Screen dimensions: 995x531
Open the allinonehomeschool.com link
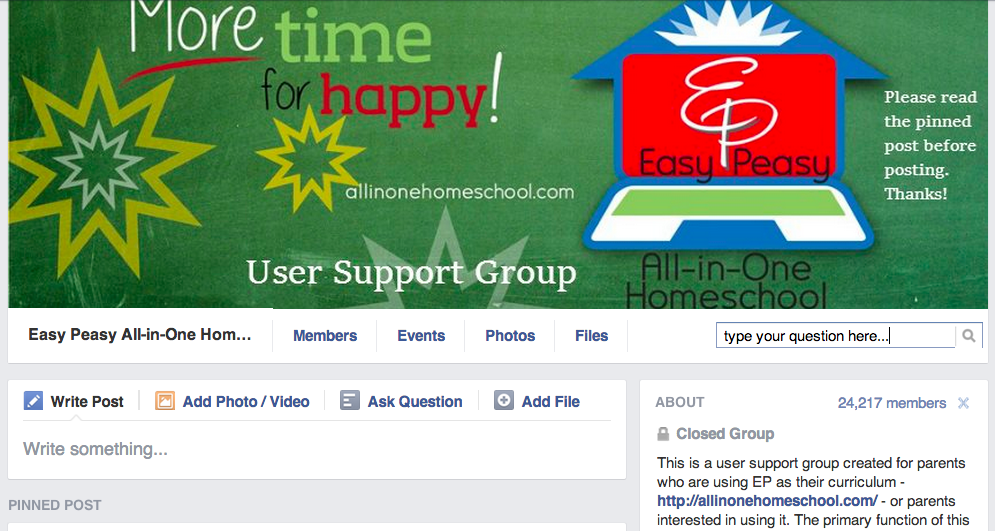767,501
